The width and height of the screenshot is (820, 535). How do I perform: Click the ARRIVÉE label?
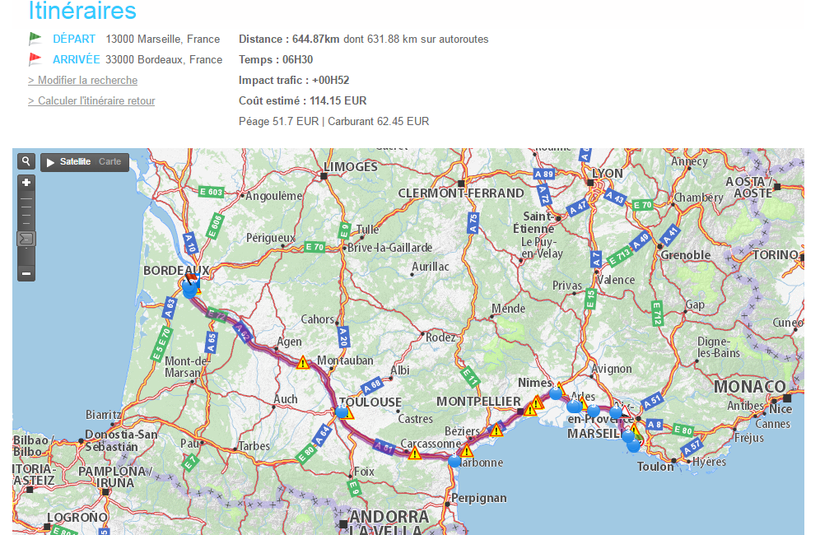coord(76,60)
